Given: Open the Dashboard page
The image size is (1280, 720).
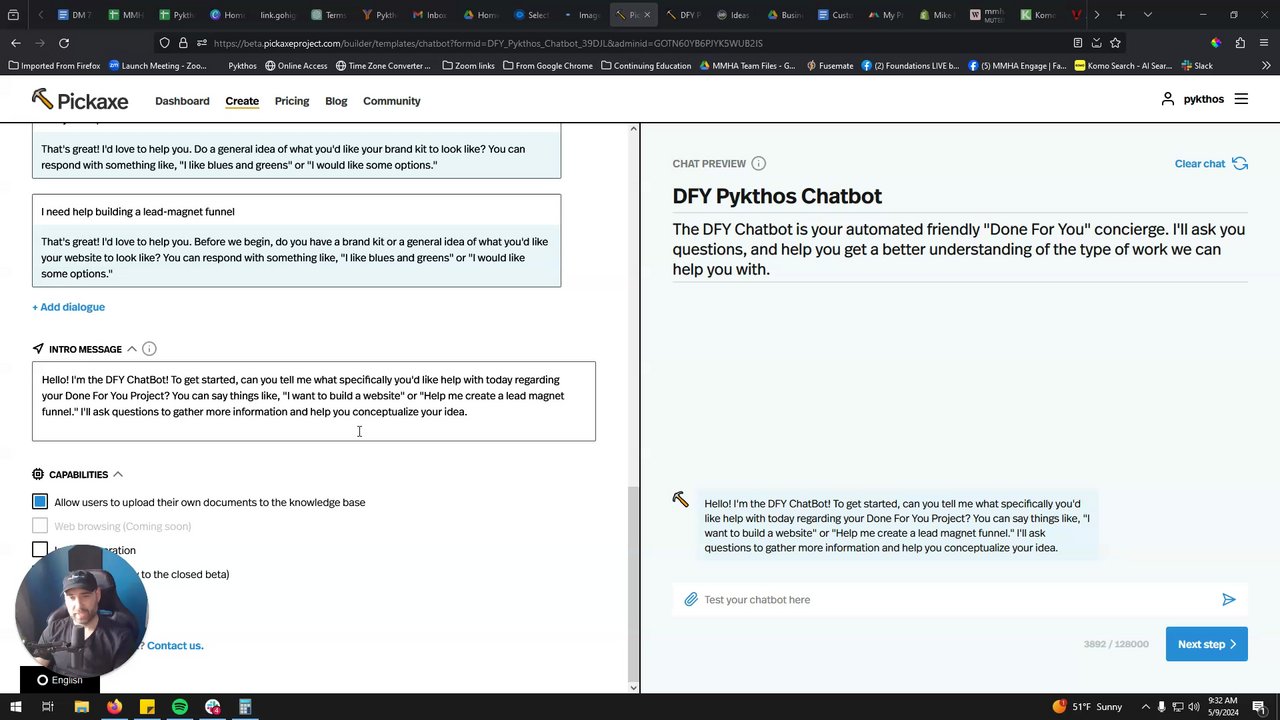Looking at the screenshot, I should (x=182, y=101).
